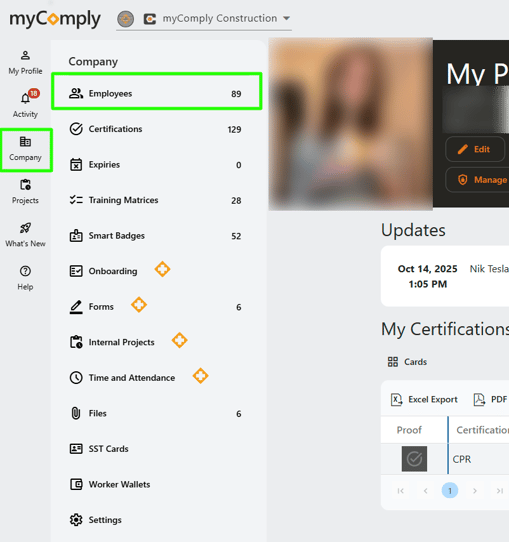Click the myComply logo
Viewport: 509px width, 542px height.
coord(55,19)
